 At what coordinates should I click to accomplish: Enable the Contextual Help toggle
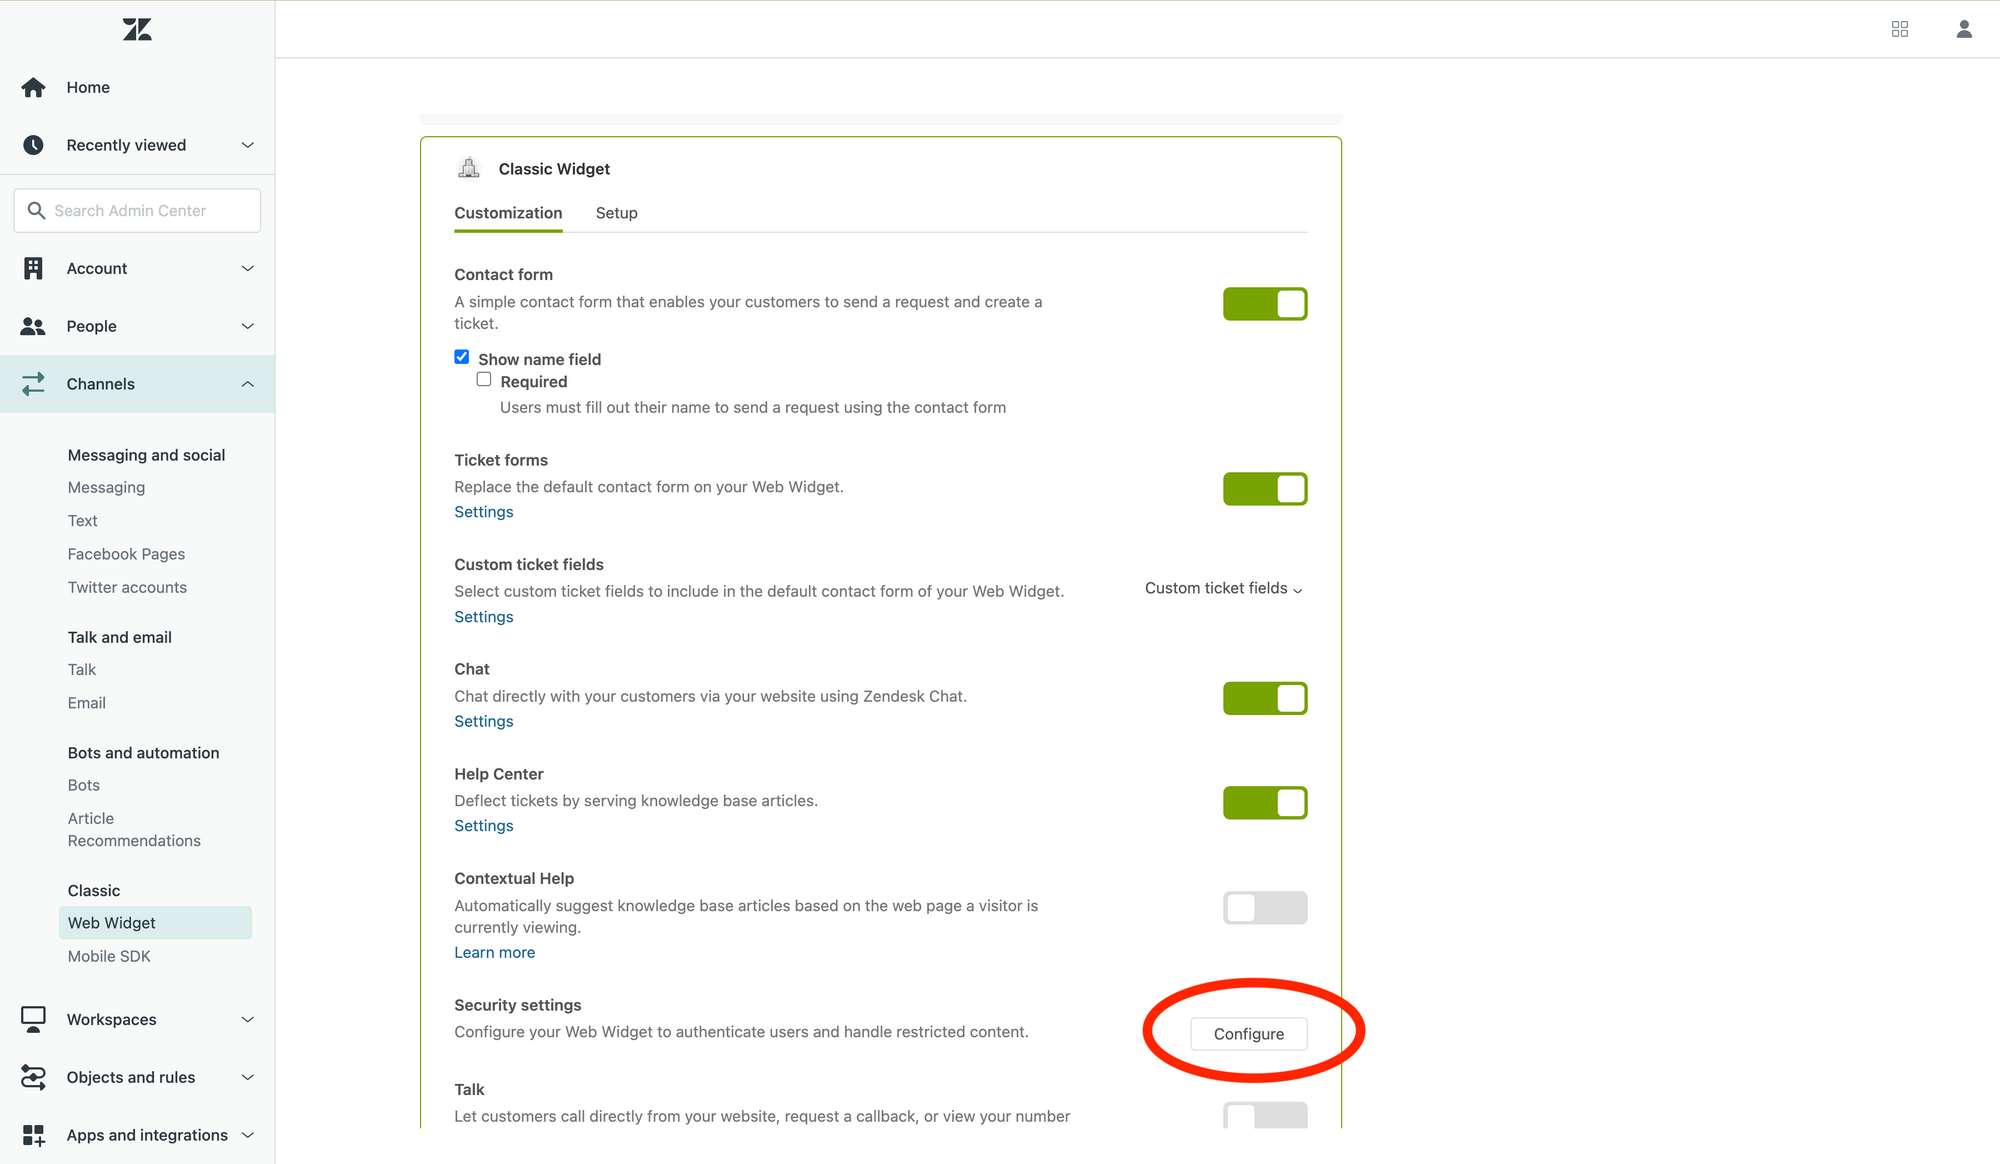(1264, 908)
